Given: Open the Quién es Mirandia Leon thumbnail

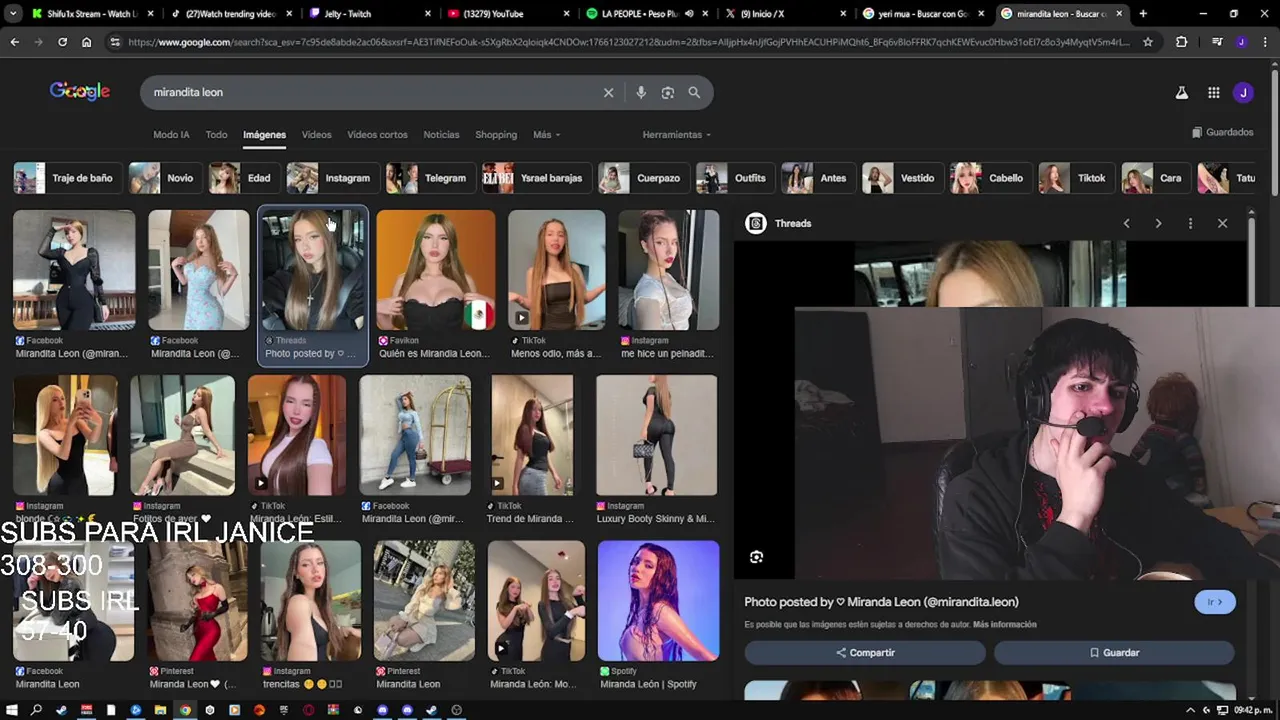Looking at the screenshot, I should pyautogui.click(x=435, y=270).
